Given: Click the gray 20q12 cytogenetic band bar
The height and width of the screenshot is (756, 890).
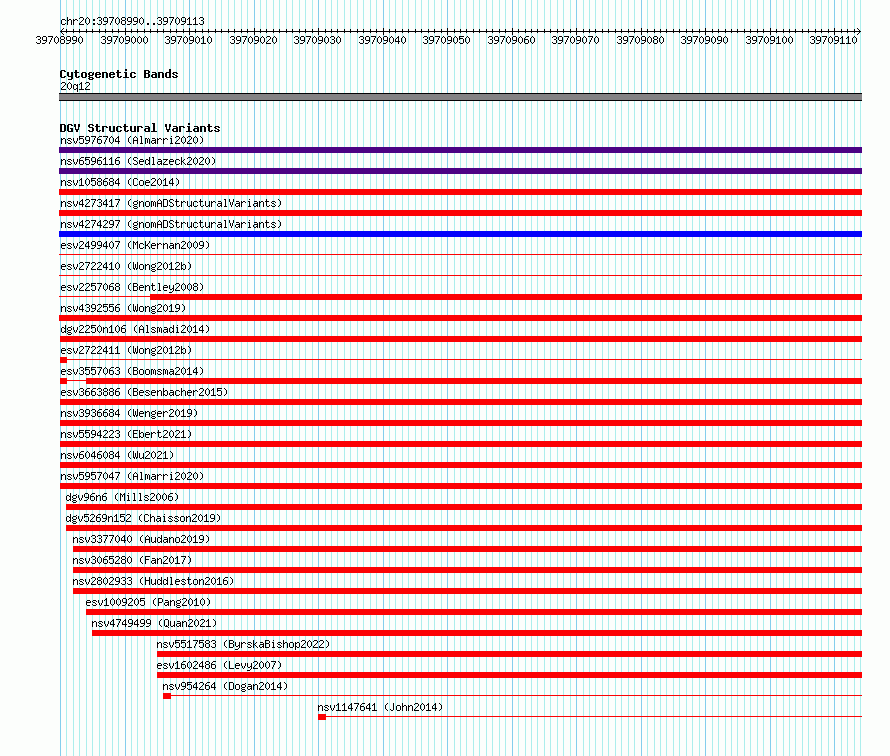Looking at the screenshot, I should point(460,97).
